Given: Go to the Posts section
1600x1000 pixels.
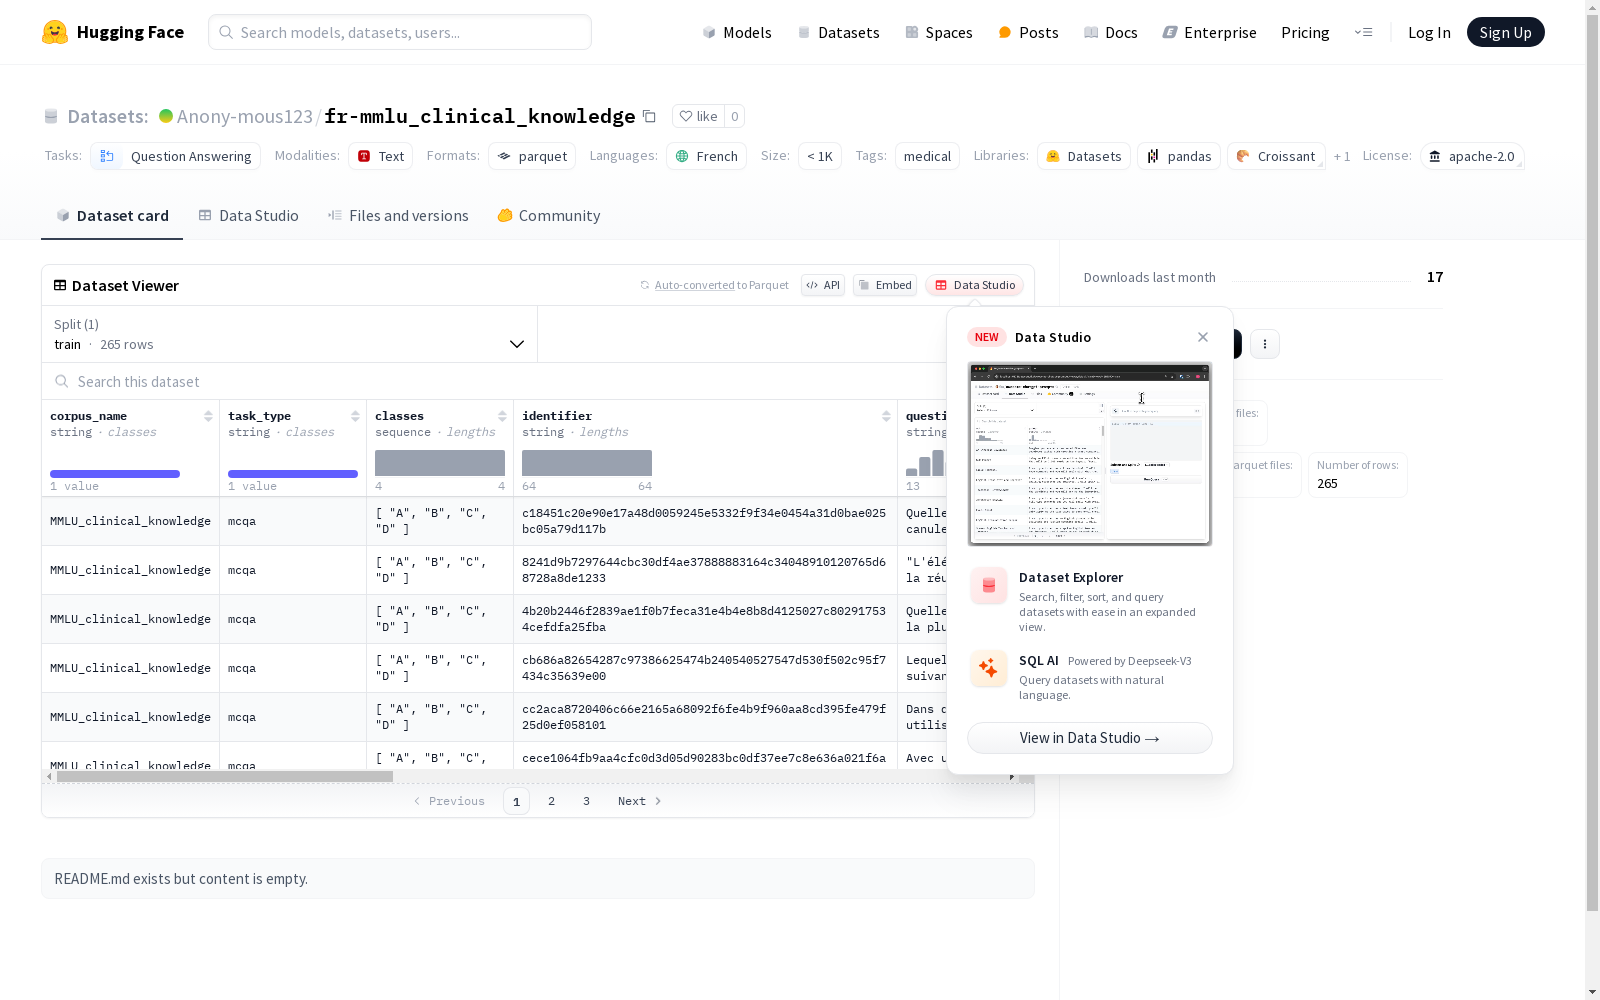Looking at the screenshot, I should pos(1028,32).
